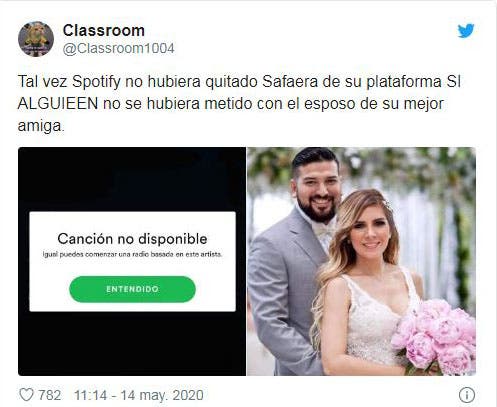Open the Classroom profile avatar
497x407 pixels.
(x=36, y=39)
